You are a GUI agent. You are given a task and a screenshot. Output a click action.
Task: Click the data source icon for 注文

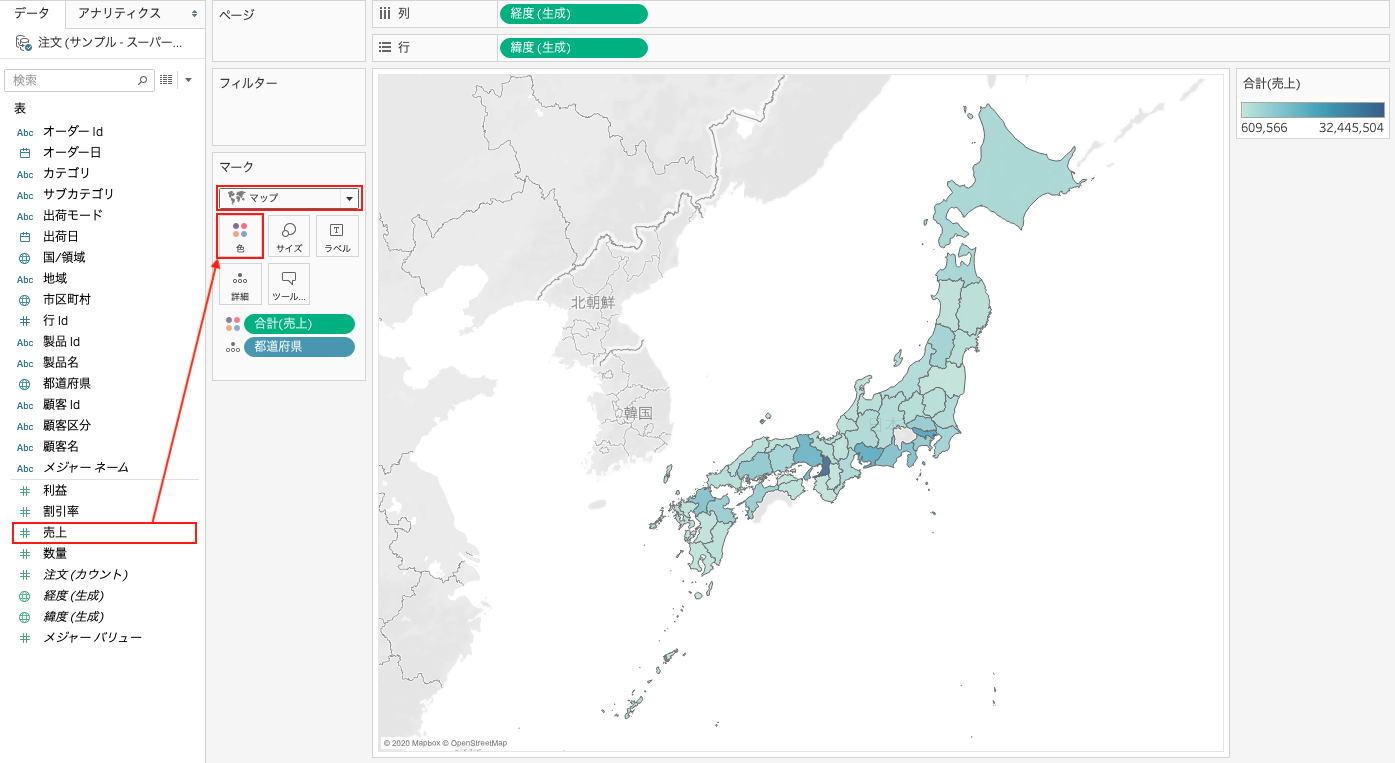pos(23,43)
